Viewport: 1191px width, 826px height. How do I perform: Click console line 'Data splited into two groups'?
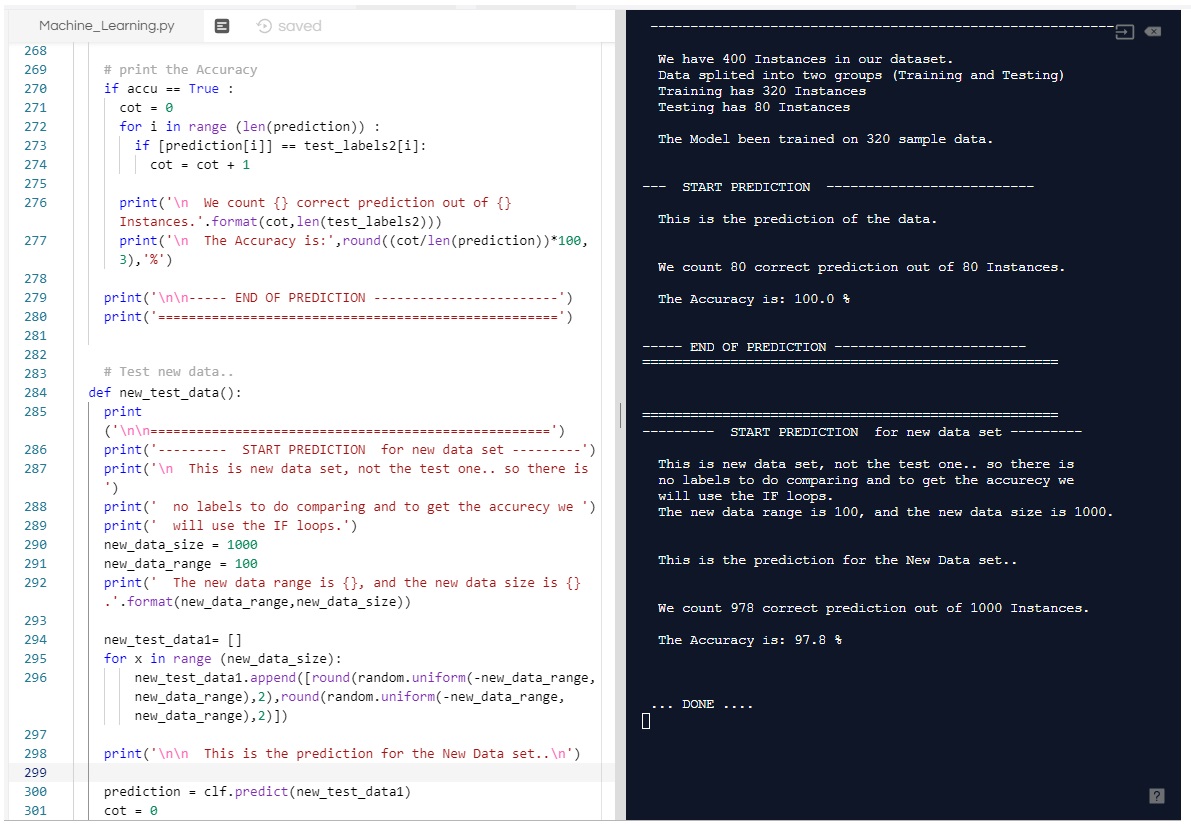tap(861, 75)
